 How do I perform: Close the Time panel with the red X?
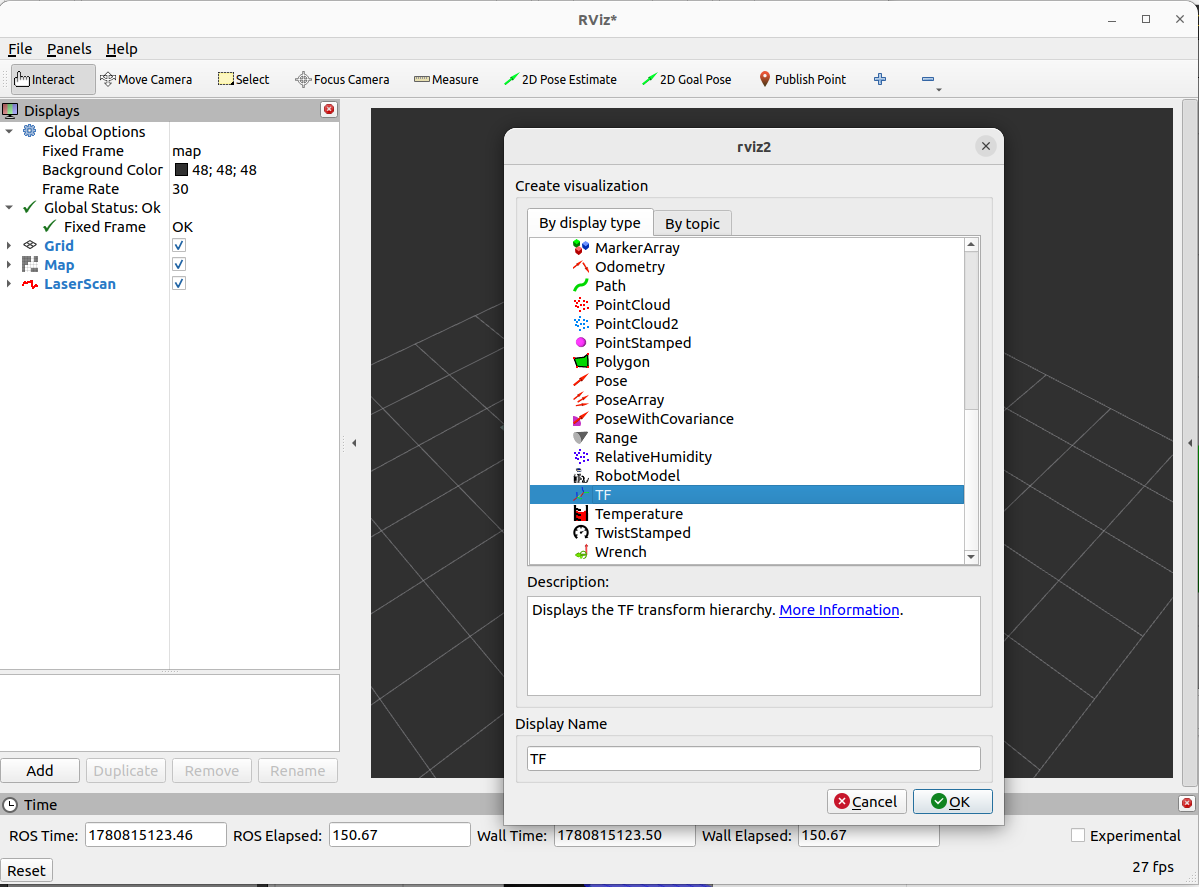[1187, 803]
